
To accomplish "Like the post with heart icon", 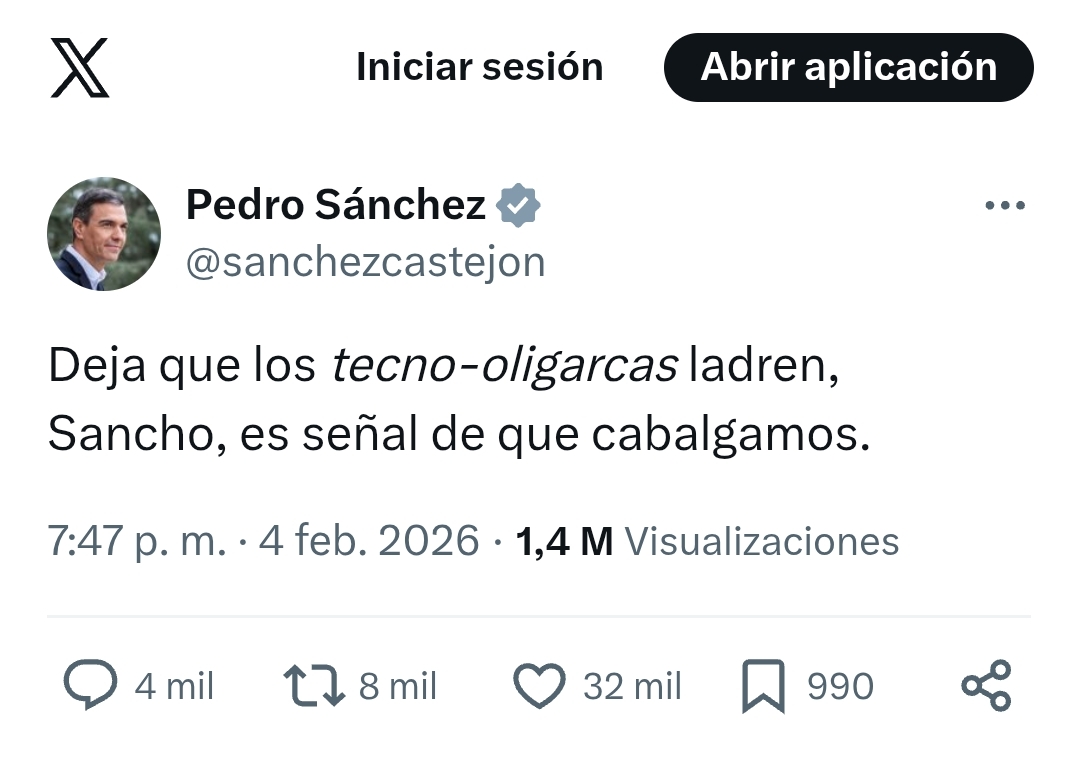I will (539, 686).
